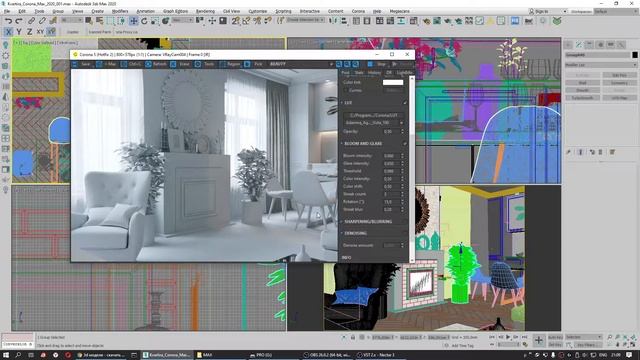The width and height of the screenshot is (640, 360).
Task: Restrict transform to X axis
Action: (x=8, y=31)
